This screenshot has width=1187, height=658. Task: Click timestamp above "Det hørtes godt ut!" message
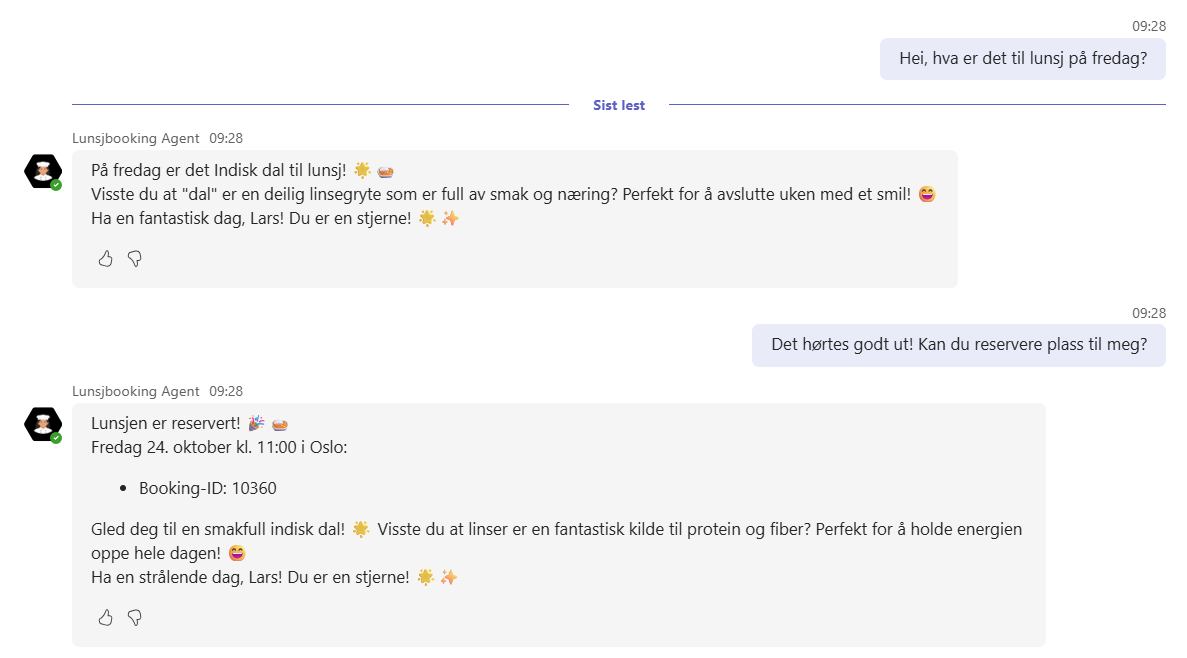[1148, 313]
